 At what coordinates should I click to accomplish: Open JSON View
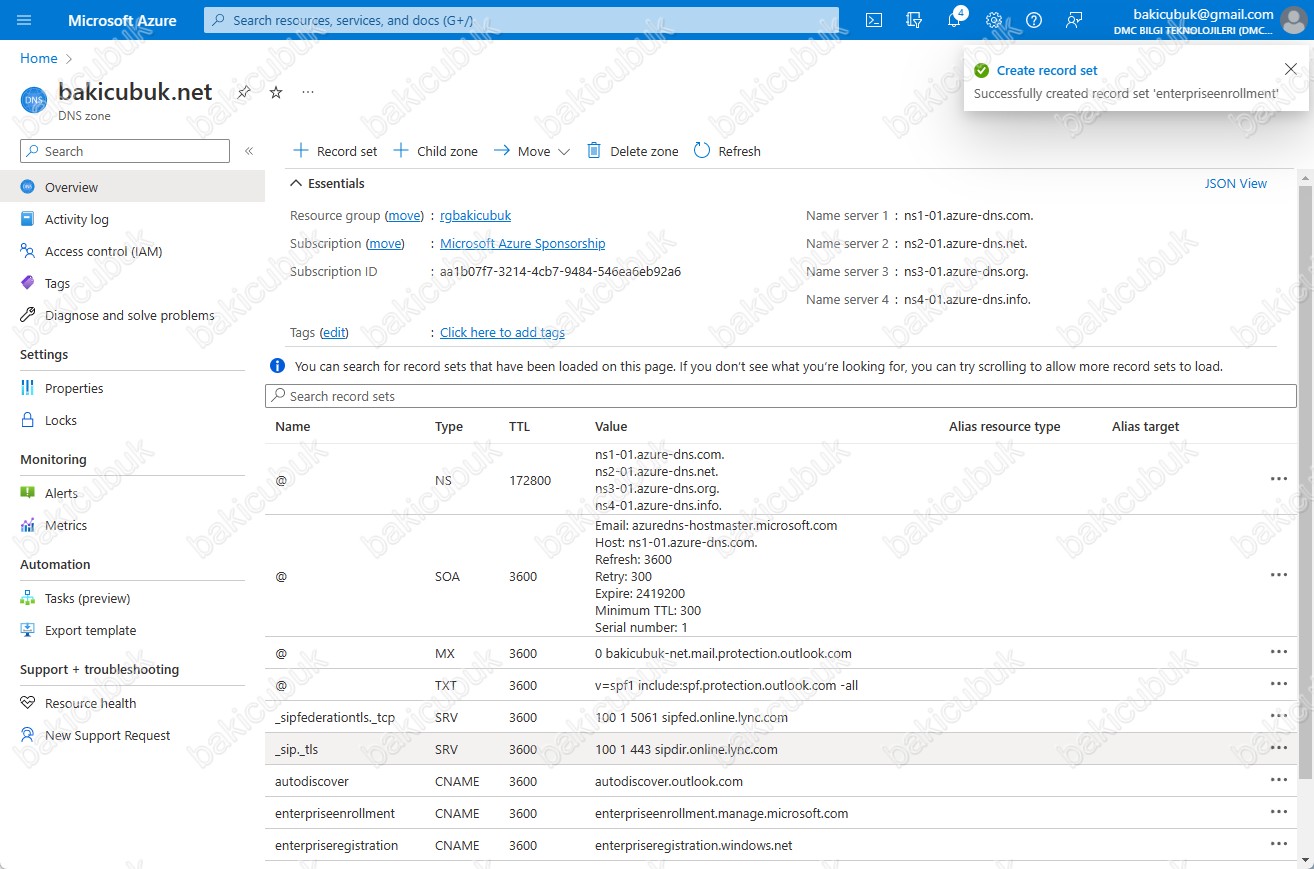pyautogui.click(x=1236, y=183)
